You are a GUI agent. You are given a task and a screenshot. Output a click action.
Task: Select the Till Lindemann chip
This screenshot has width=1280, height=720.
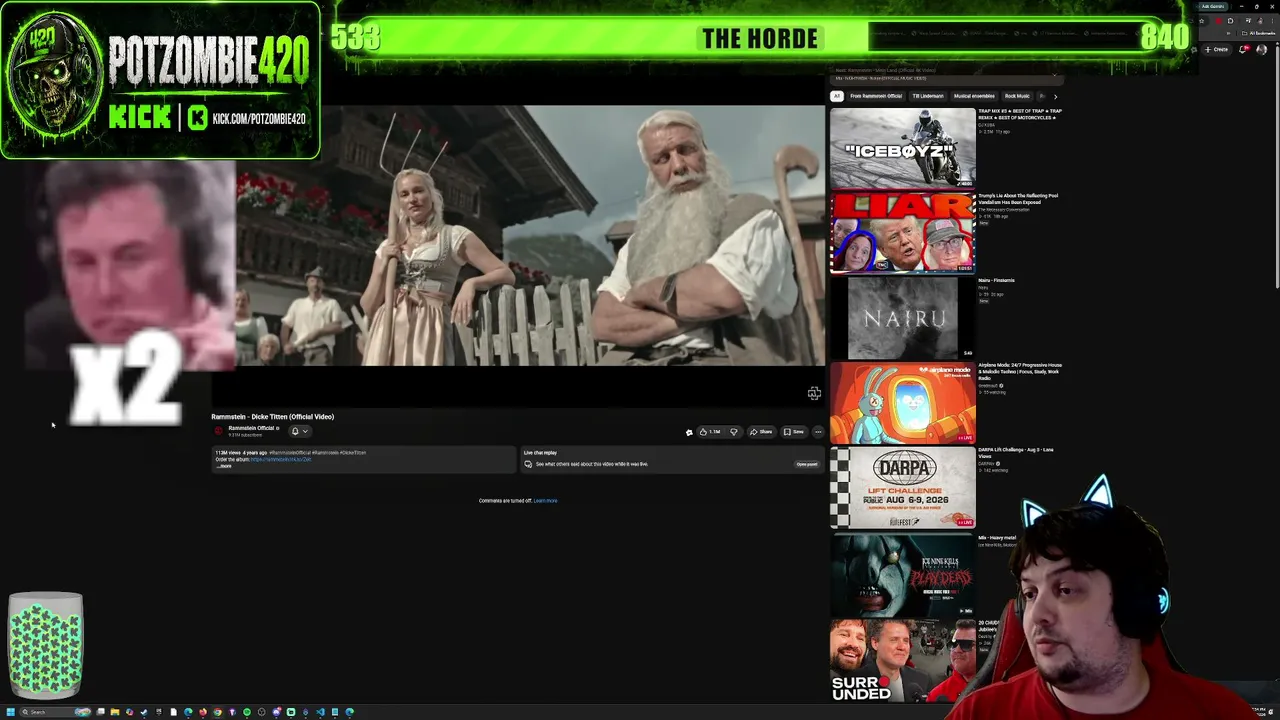(x=928, y=96)
